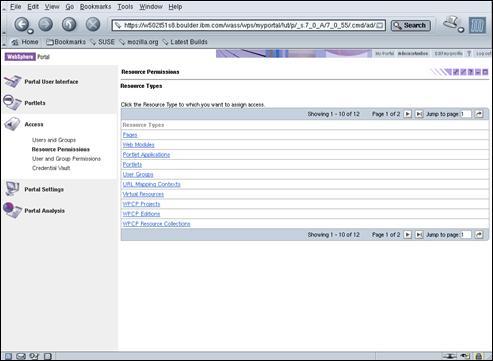Open User and Group Permissions
The width and height of the screenshot is (493, 361).
pos(66,159)
